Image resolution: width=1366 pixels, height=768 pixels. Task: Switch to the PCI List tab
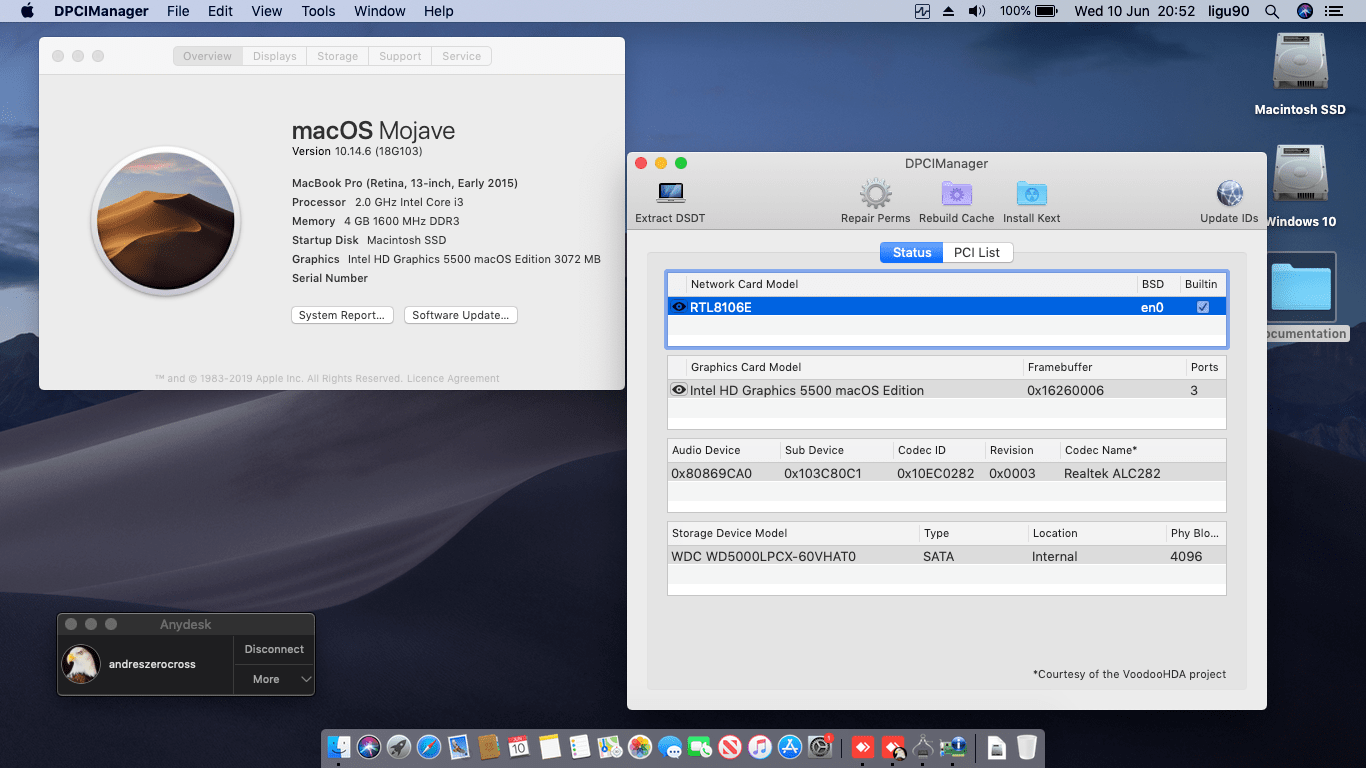coord(977,252)
